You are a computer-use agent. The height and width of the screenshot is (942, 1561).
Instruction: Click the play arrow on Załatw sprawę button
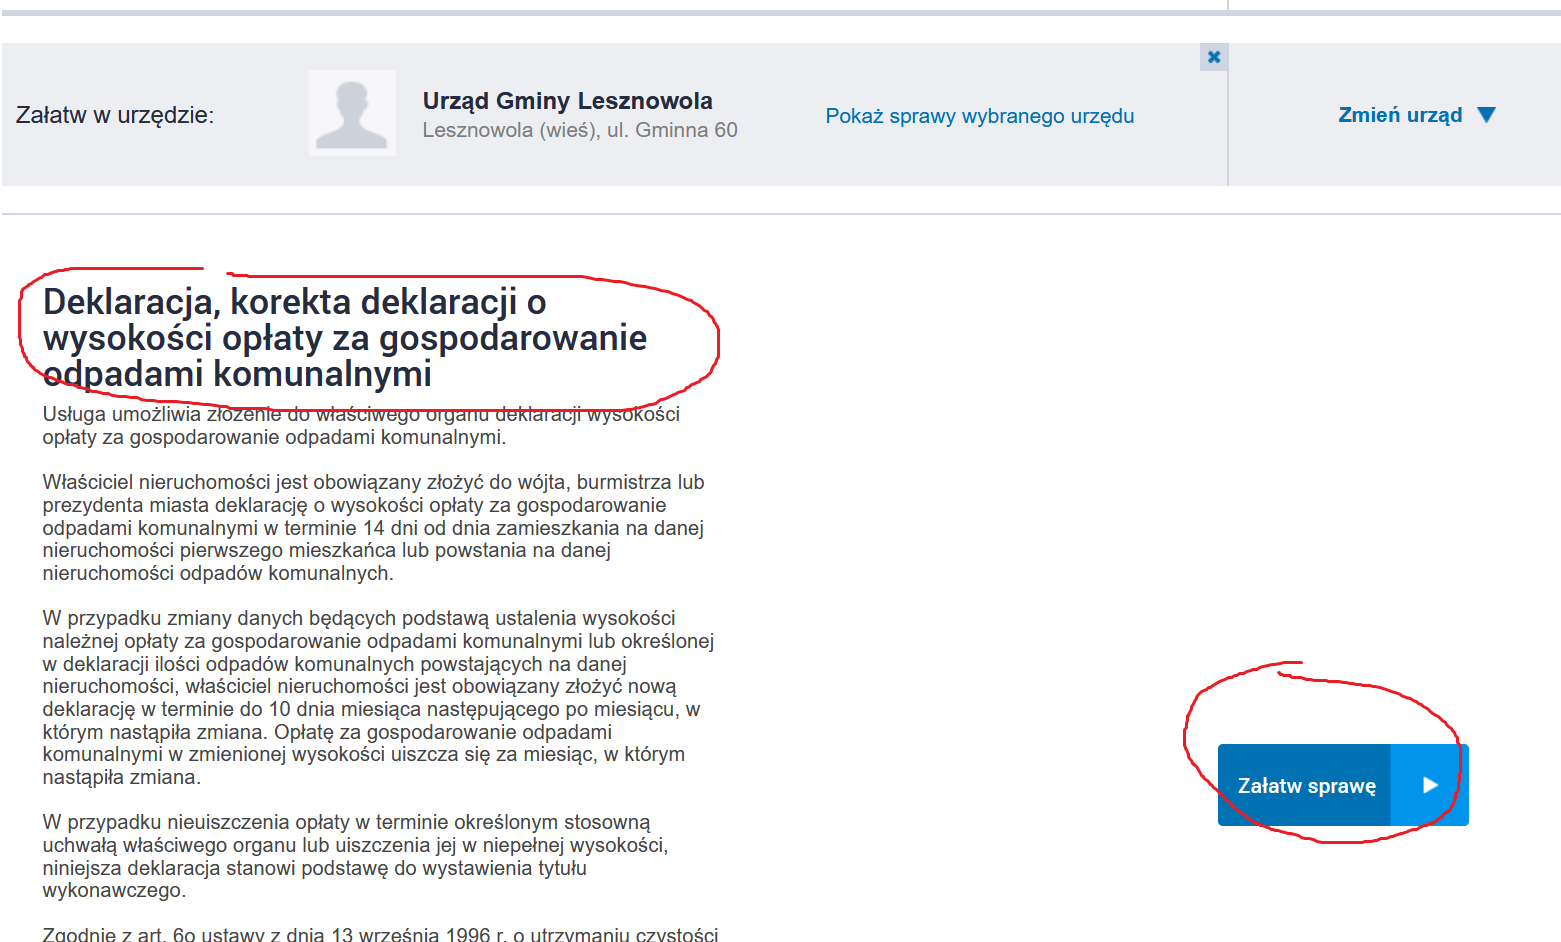tap(1430, 785)
